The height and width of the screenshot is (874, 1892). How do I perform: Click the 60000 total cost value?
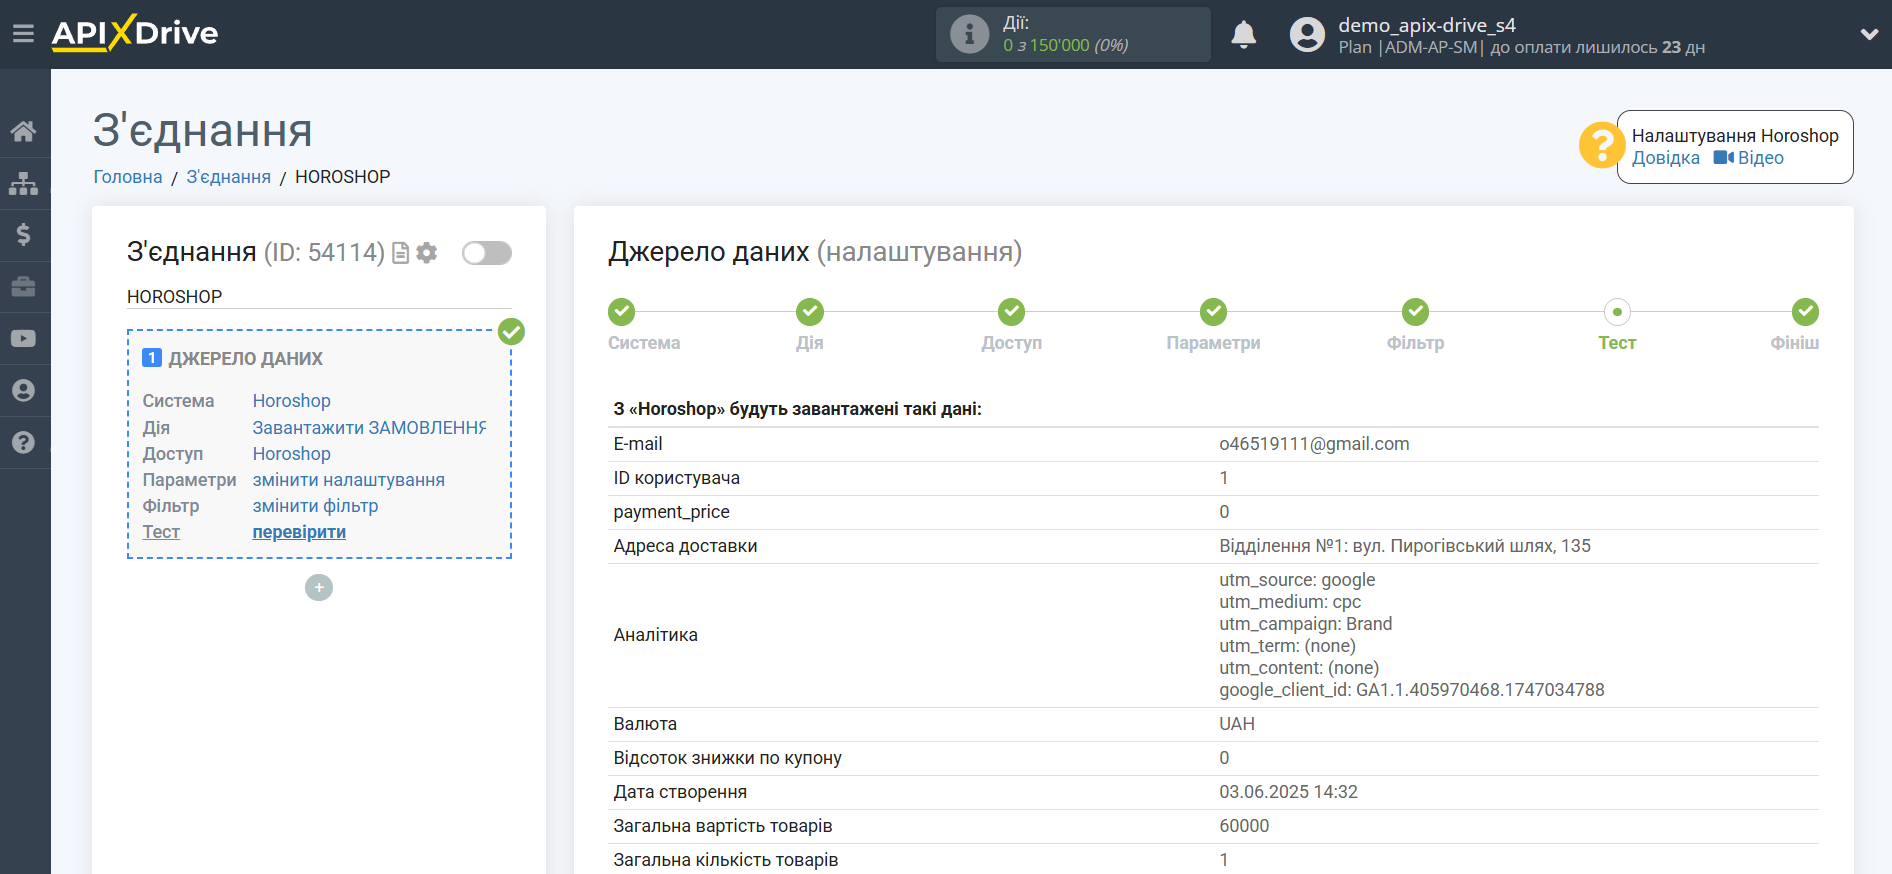tap(1244, 826)
